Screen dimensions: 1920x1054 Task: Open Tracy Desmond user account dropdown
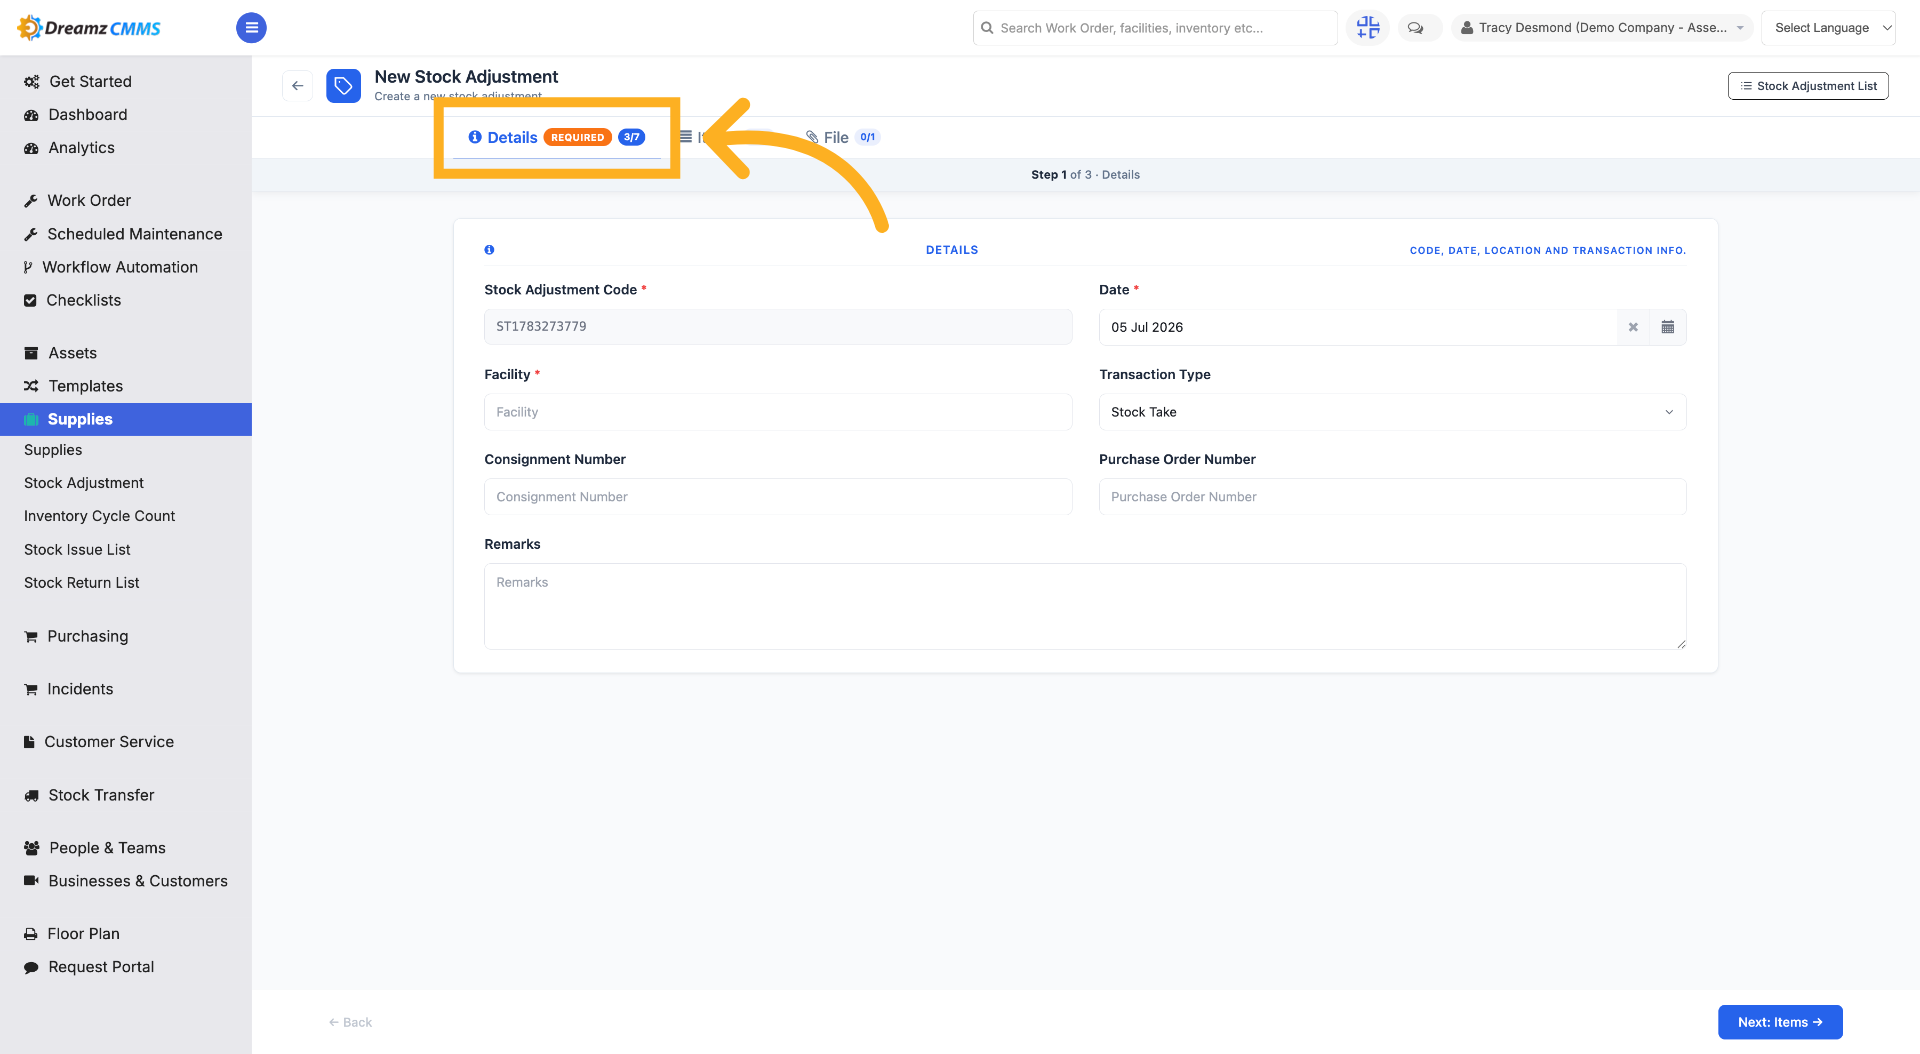coord(1602,28)
